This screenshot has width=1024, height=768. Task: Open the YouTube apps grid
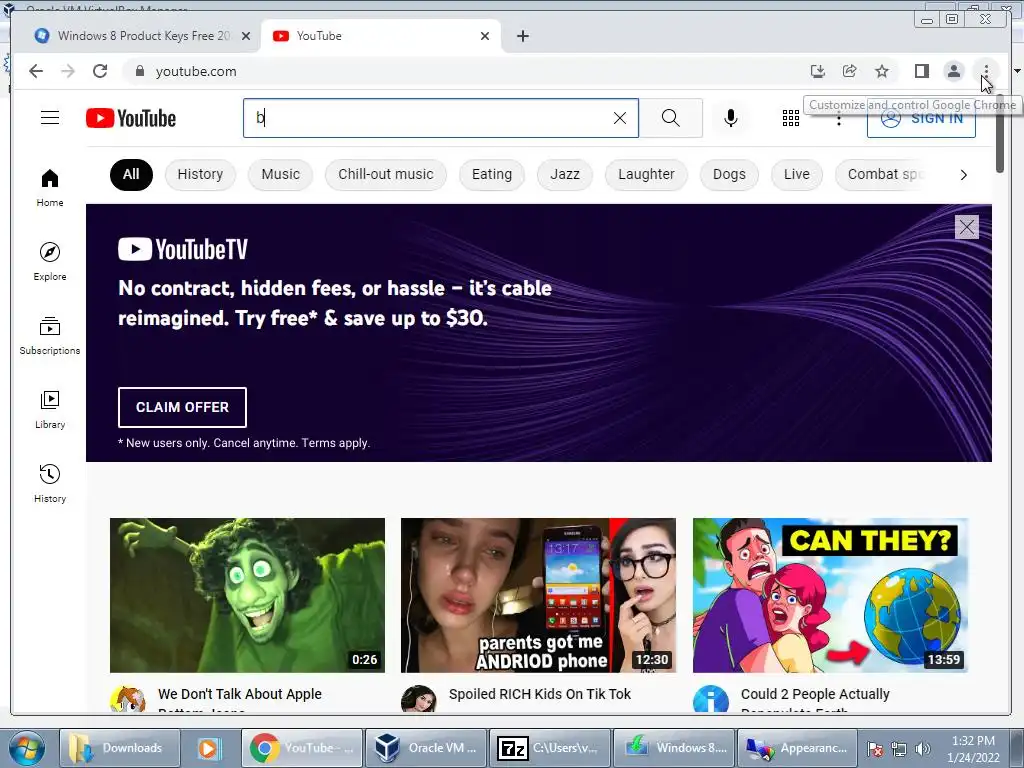[x=791, y=118]
